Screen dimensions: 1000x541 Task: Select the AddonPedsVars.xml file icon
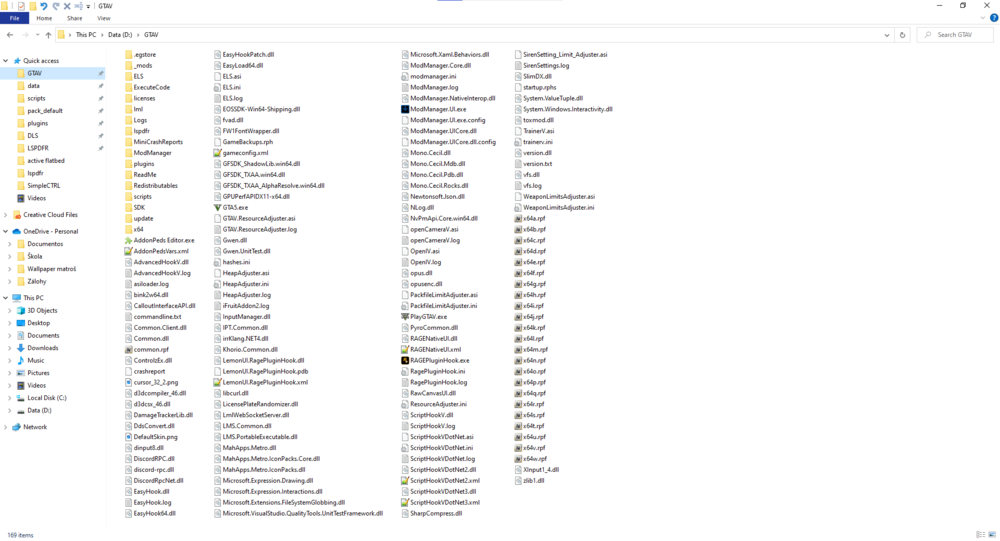pyautogui.click(x=128, y=251)
